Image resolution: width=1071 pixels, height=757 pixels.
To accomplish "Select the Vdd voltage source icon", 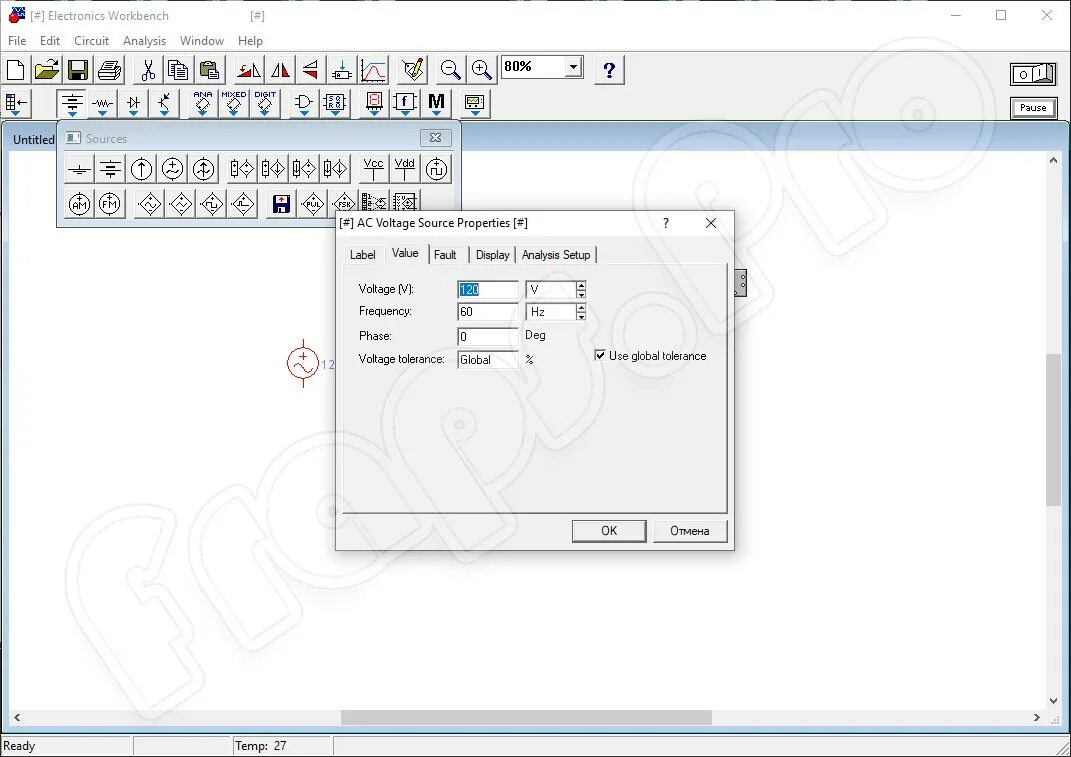I will tap(404, 169).
